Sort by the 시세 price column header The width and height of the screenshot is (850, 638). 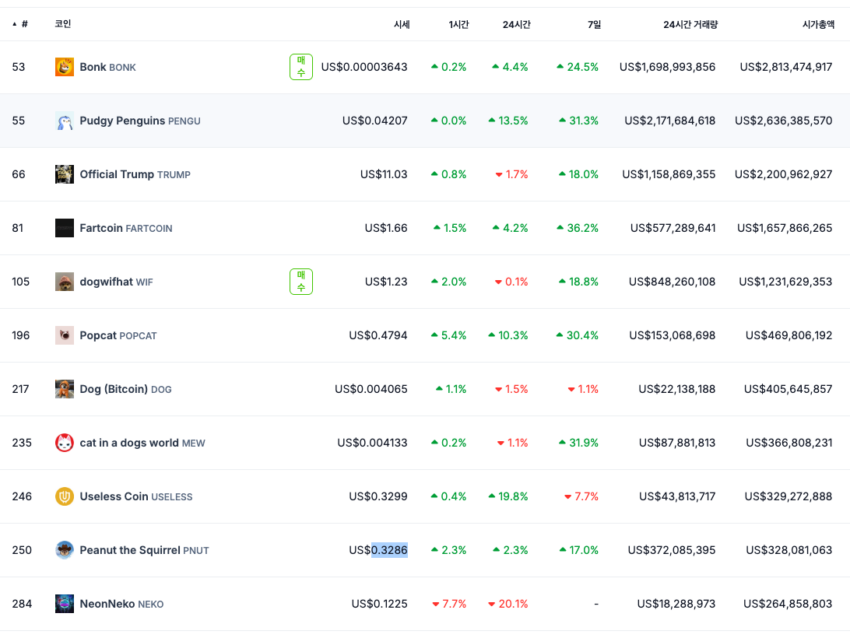coord(402,24)
